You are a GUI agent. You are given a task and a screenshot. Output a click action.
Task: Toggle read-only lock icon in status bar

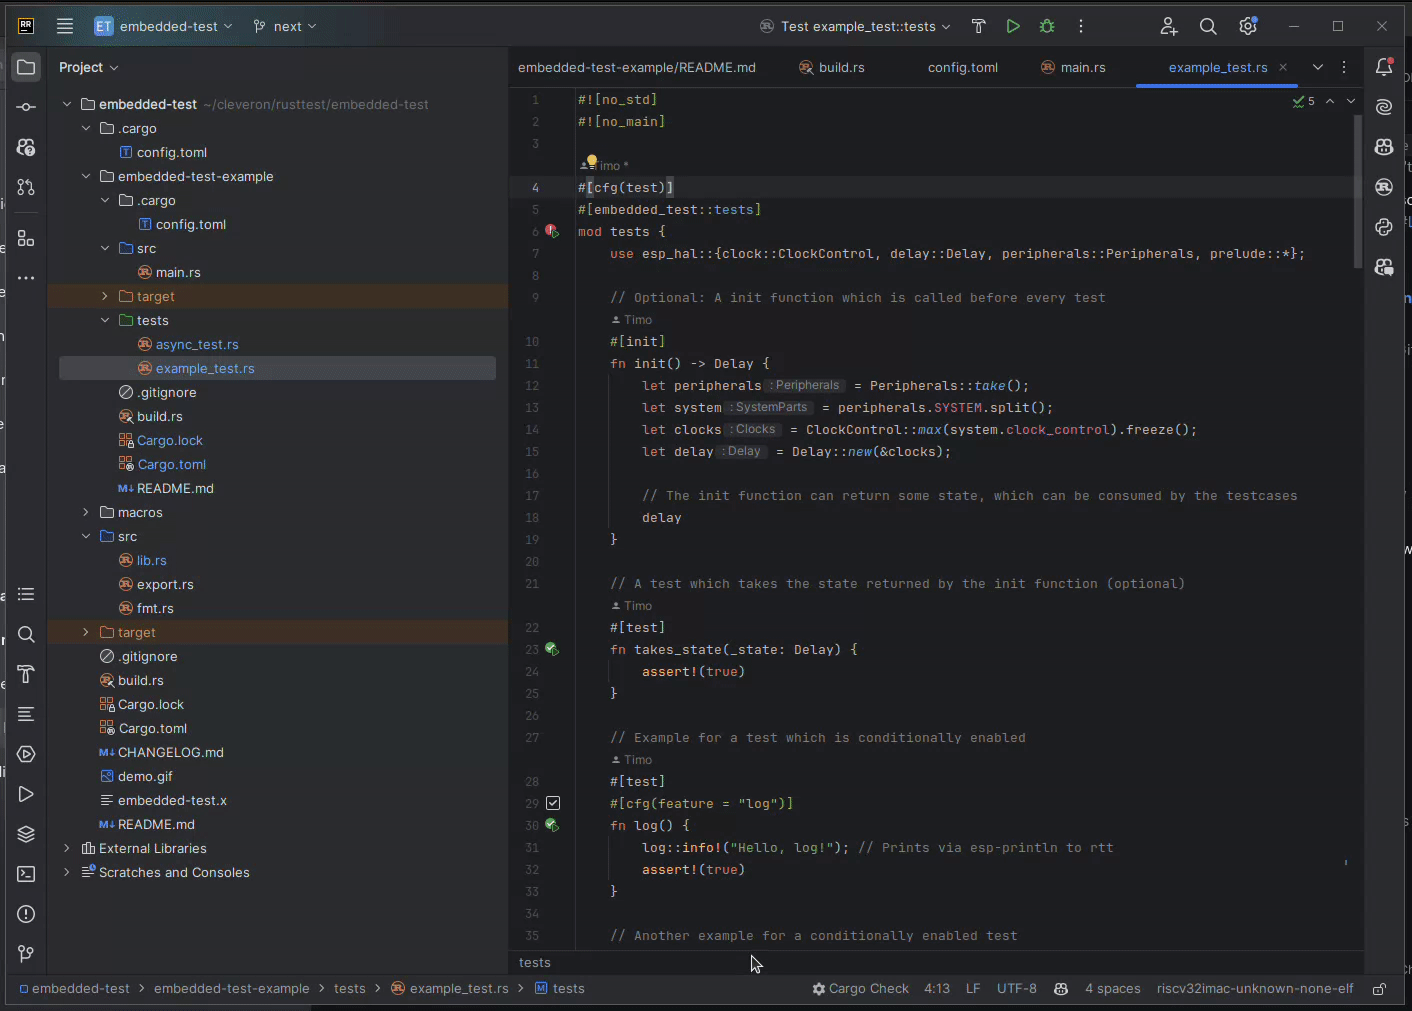tap(1379, 989)
